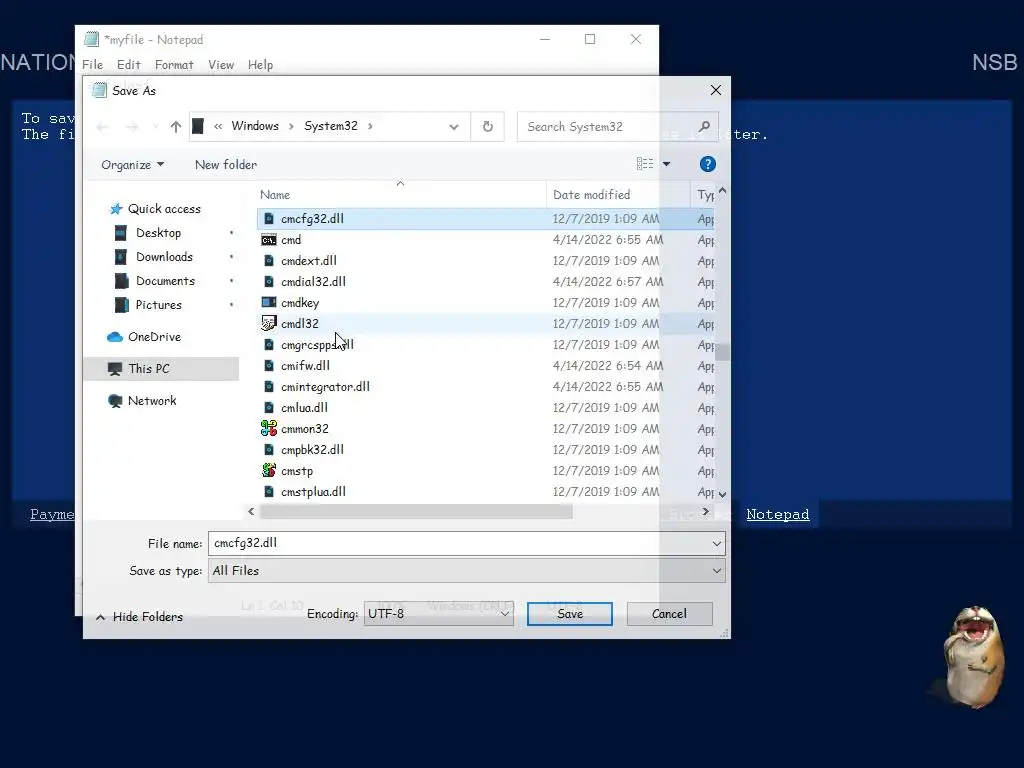Open the Organize dropdown menu
The width and height of the screenshot is (1024, 768).
point(132,165)
